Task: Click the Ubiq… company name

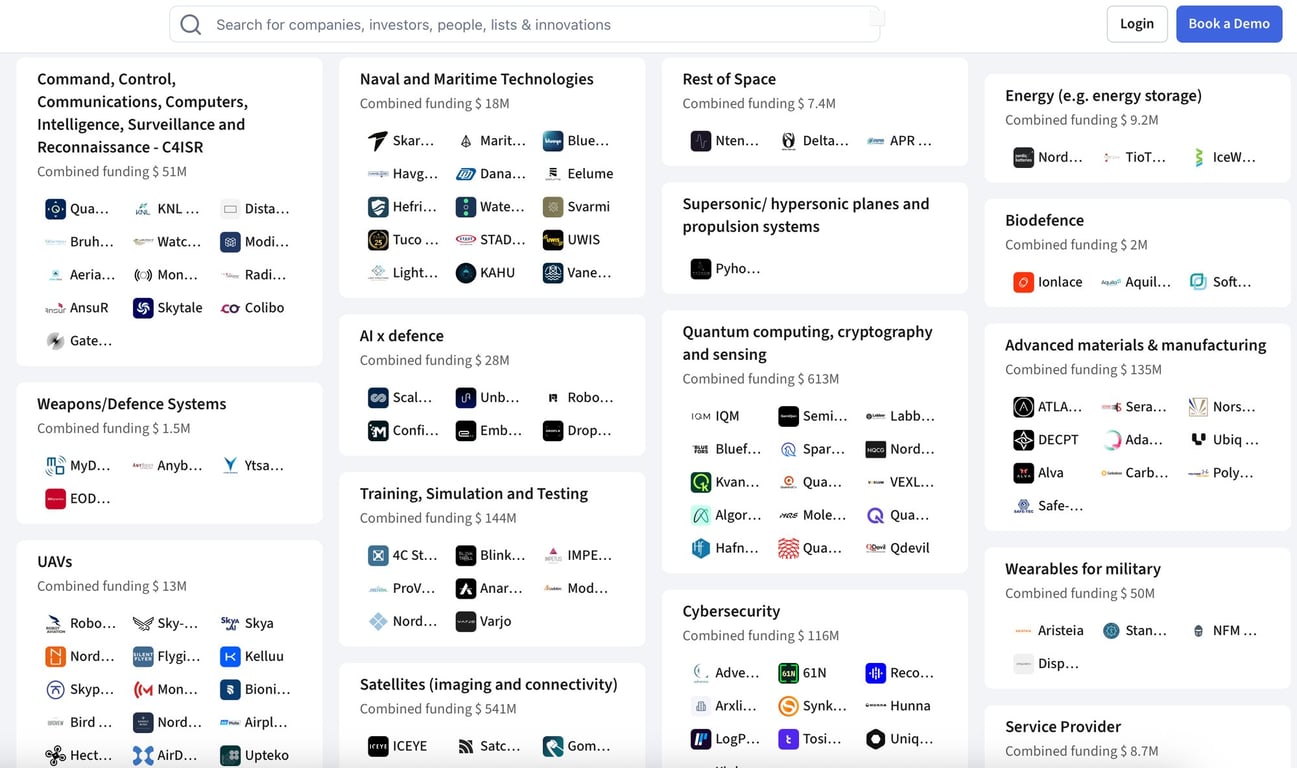Action: pyautogui.click(x=1236, y=440)
